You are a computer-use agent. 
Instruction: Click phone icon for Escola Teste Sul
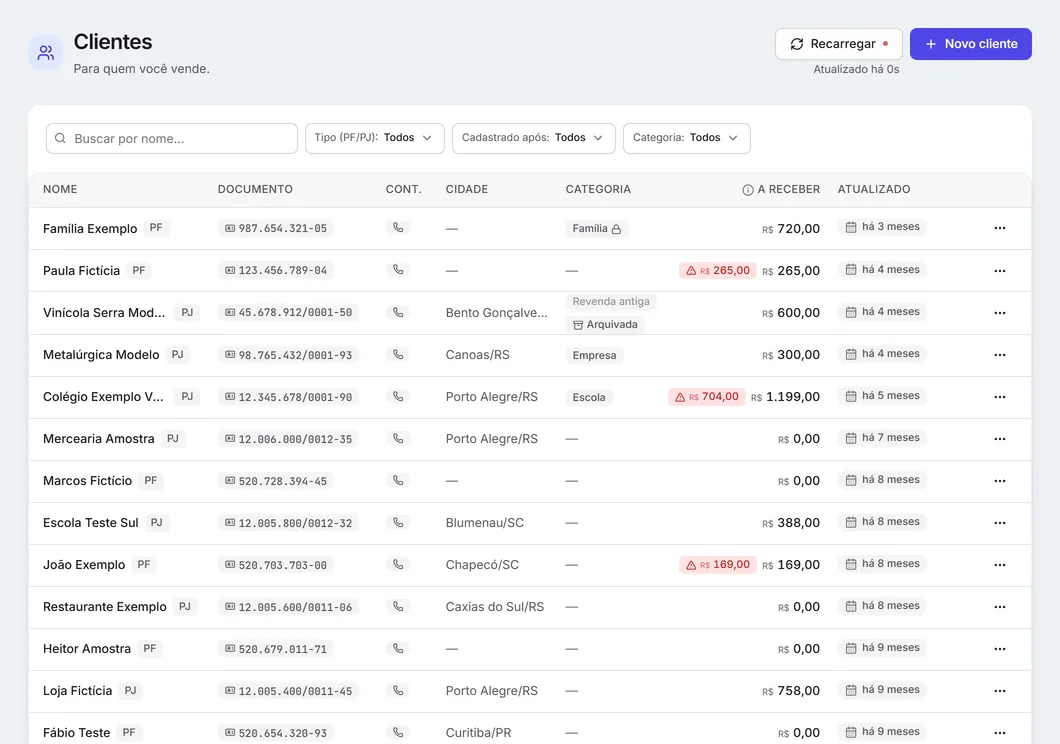click(x=398, y=522)
